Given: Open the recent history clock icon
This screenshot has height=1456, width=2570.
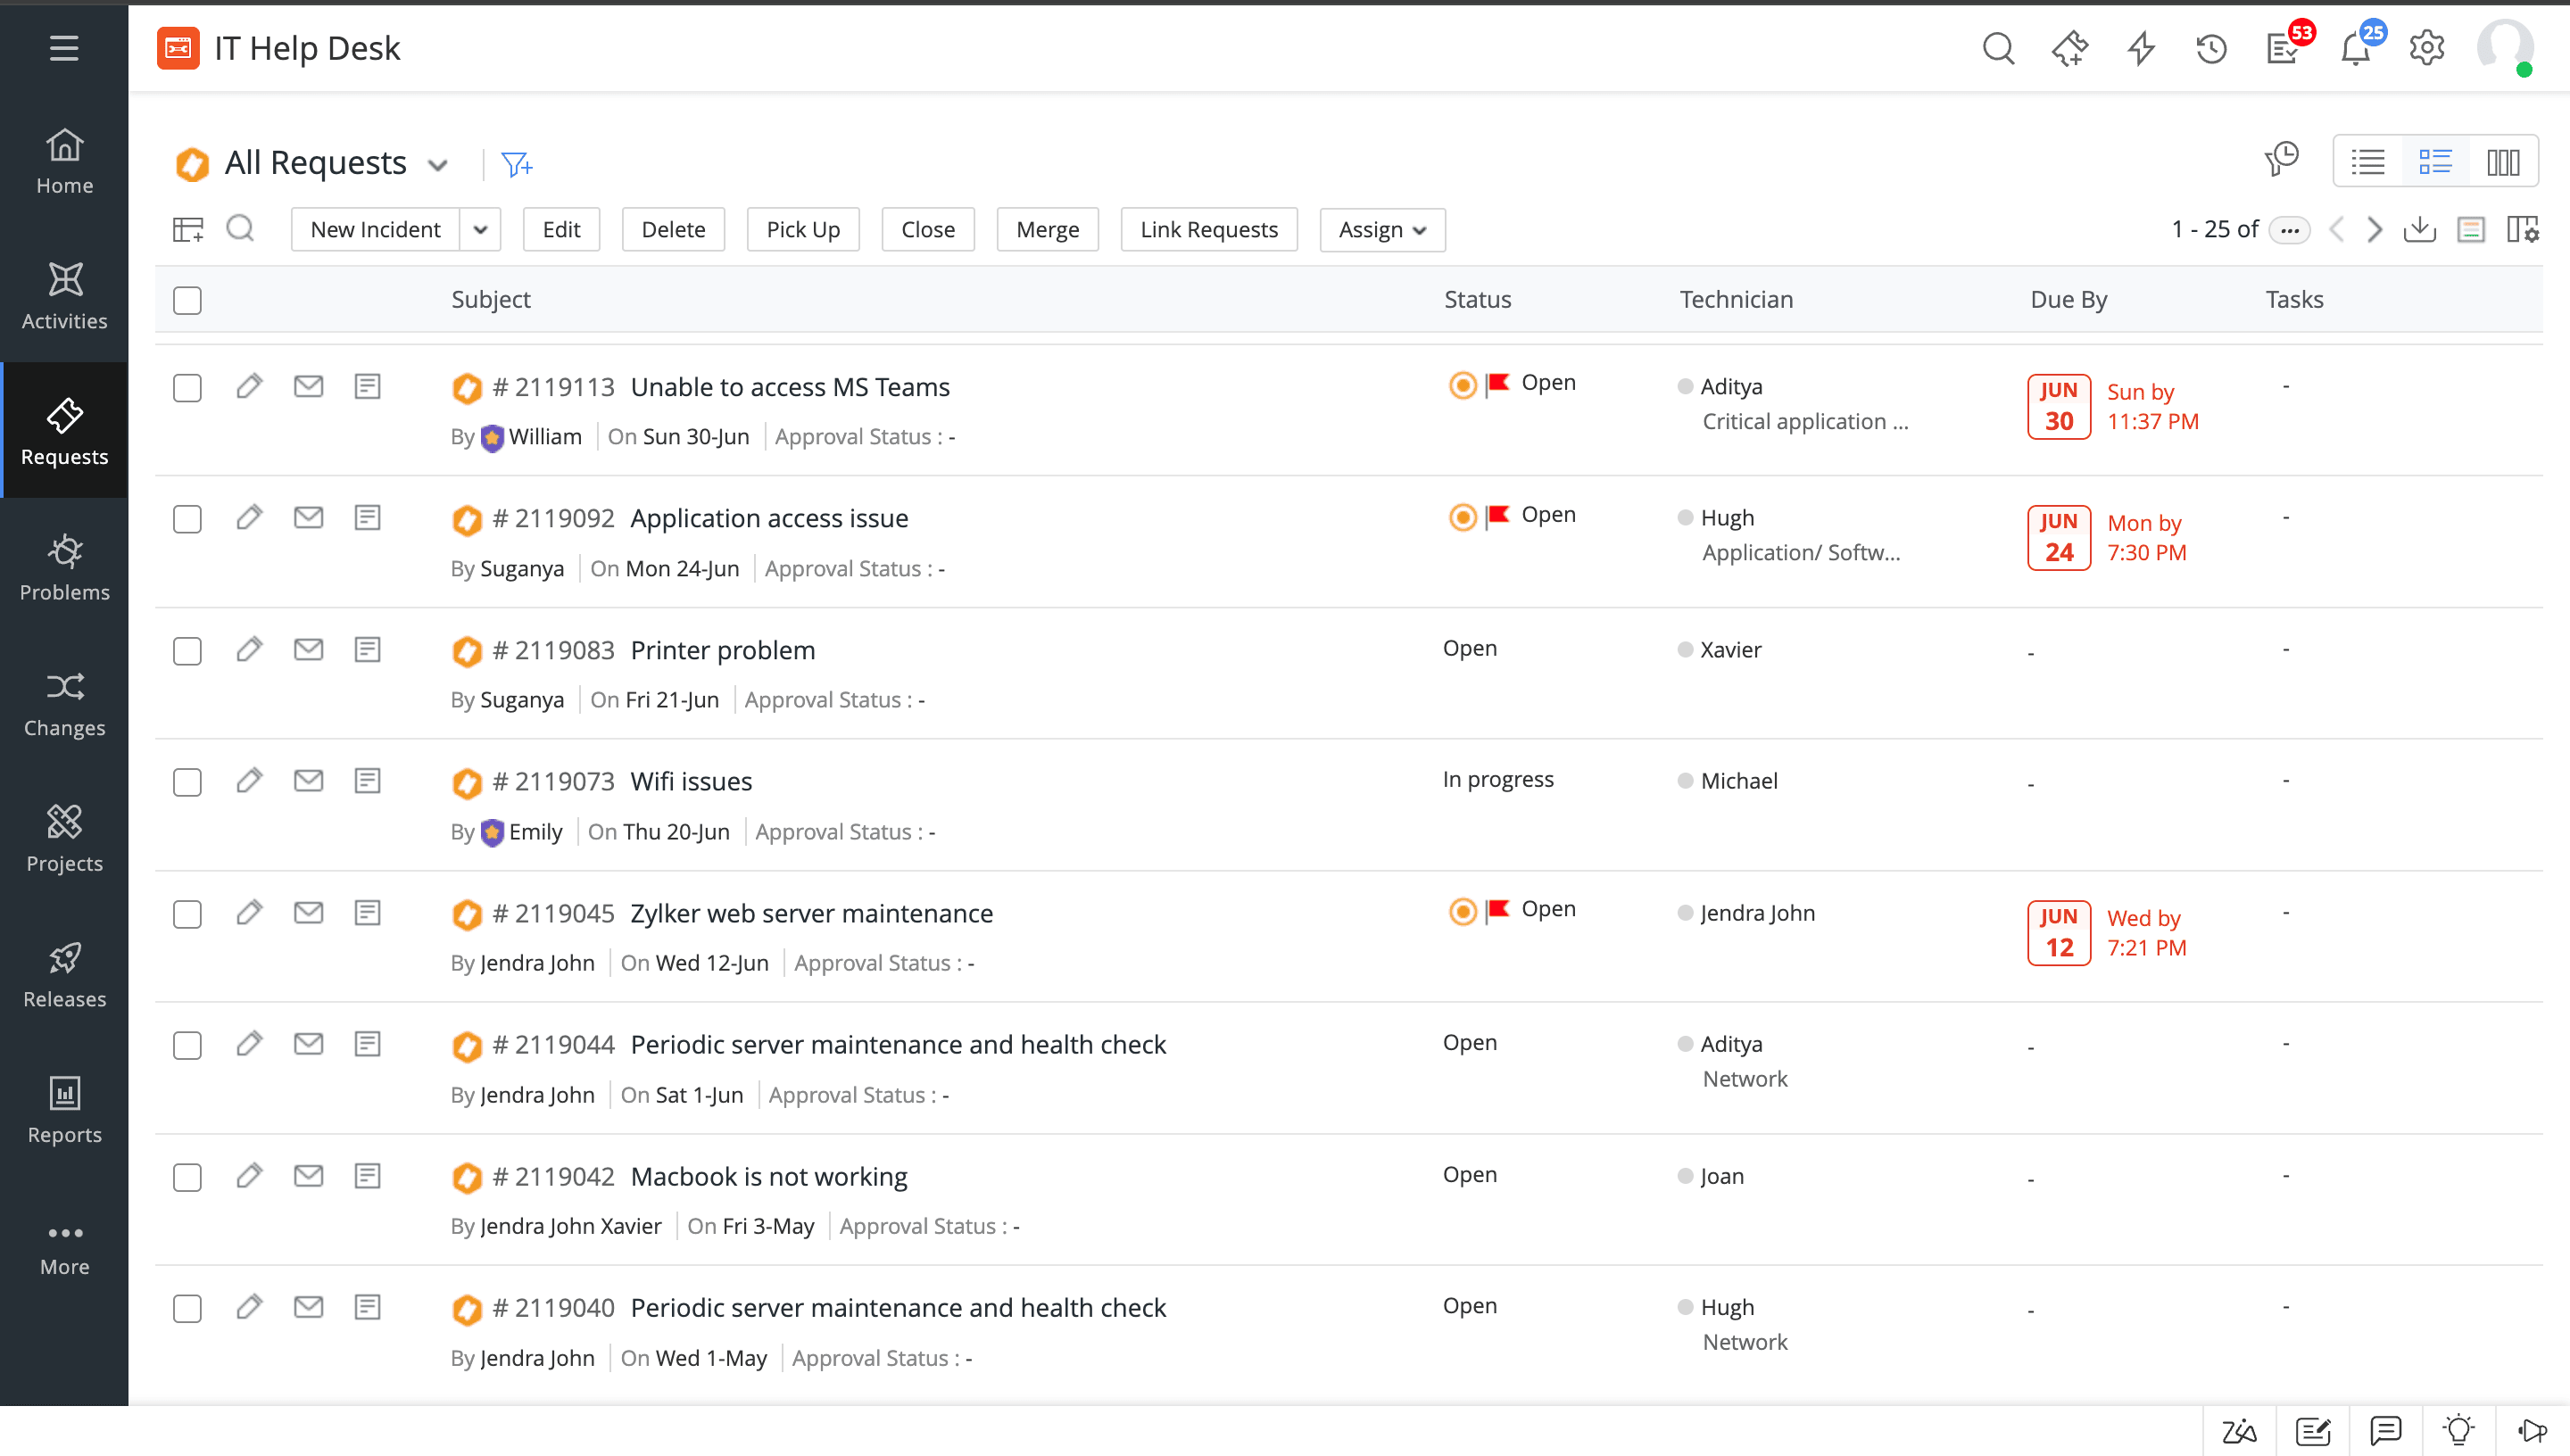Looking at the screenshot, I should coord(2211,47).
